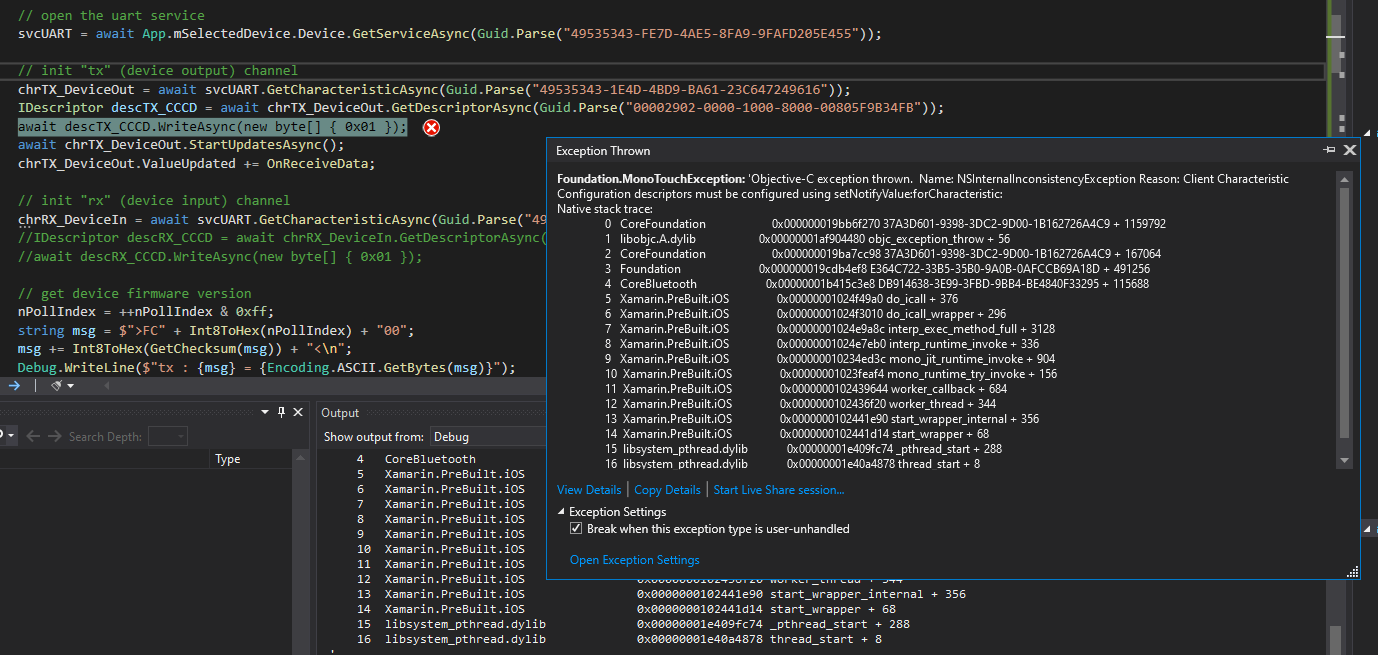
Task: Click 'Show output from:' label
Action: (x=373, y=437)
